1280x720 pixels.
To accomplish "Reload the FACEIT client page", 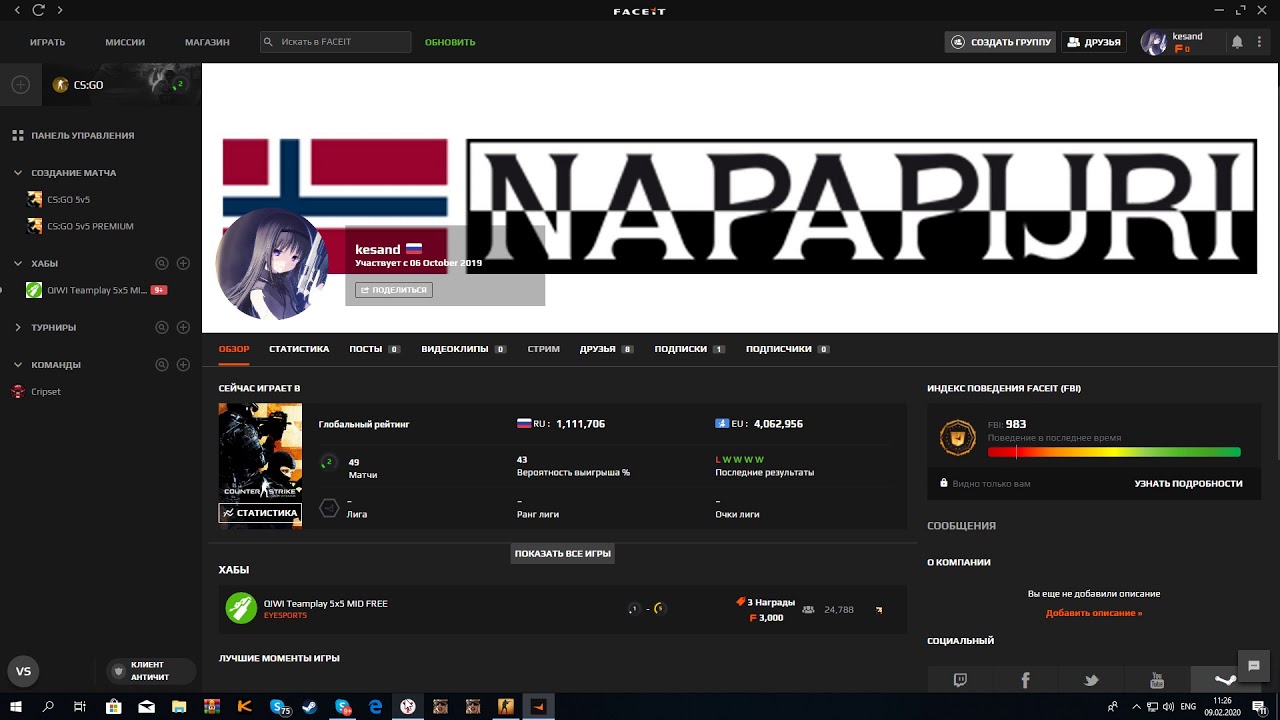I will pos(38,10).
